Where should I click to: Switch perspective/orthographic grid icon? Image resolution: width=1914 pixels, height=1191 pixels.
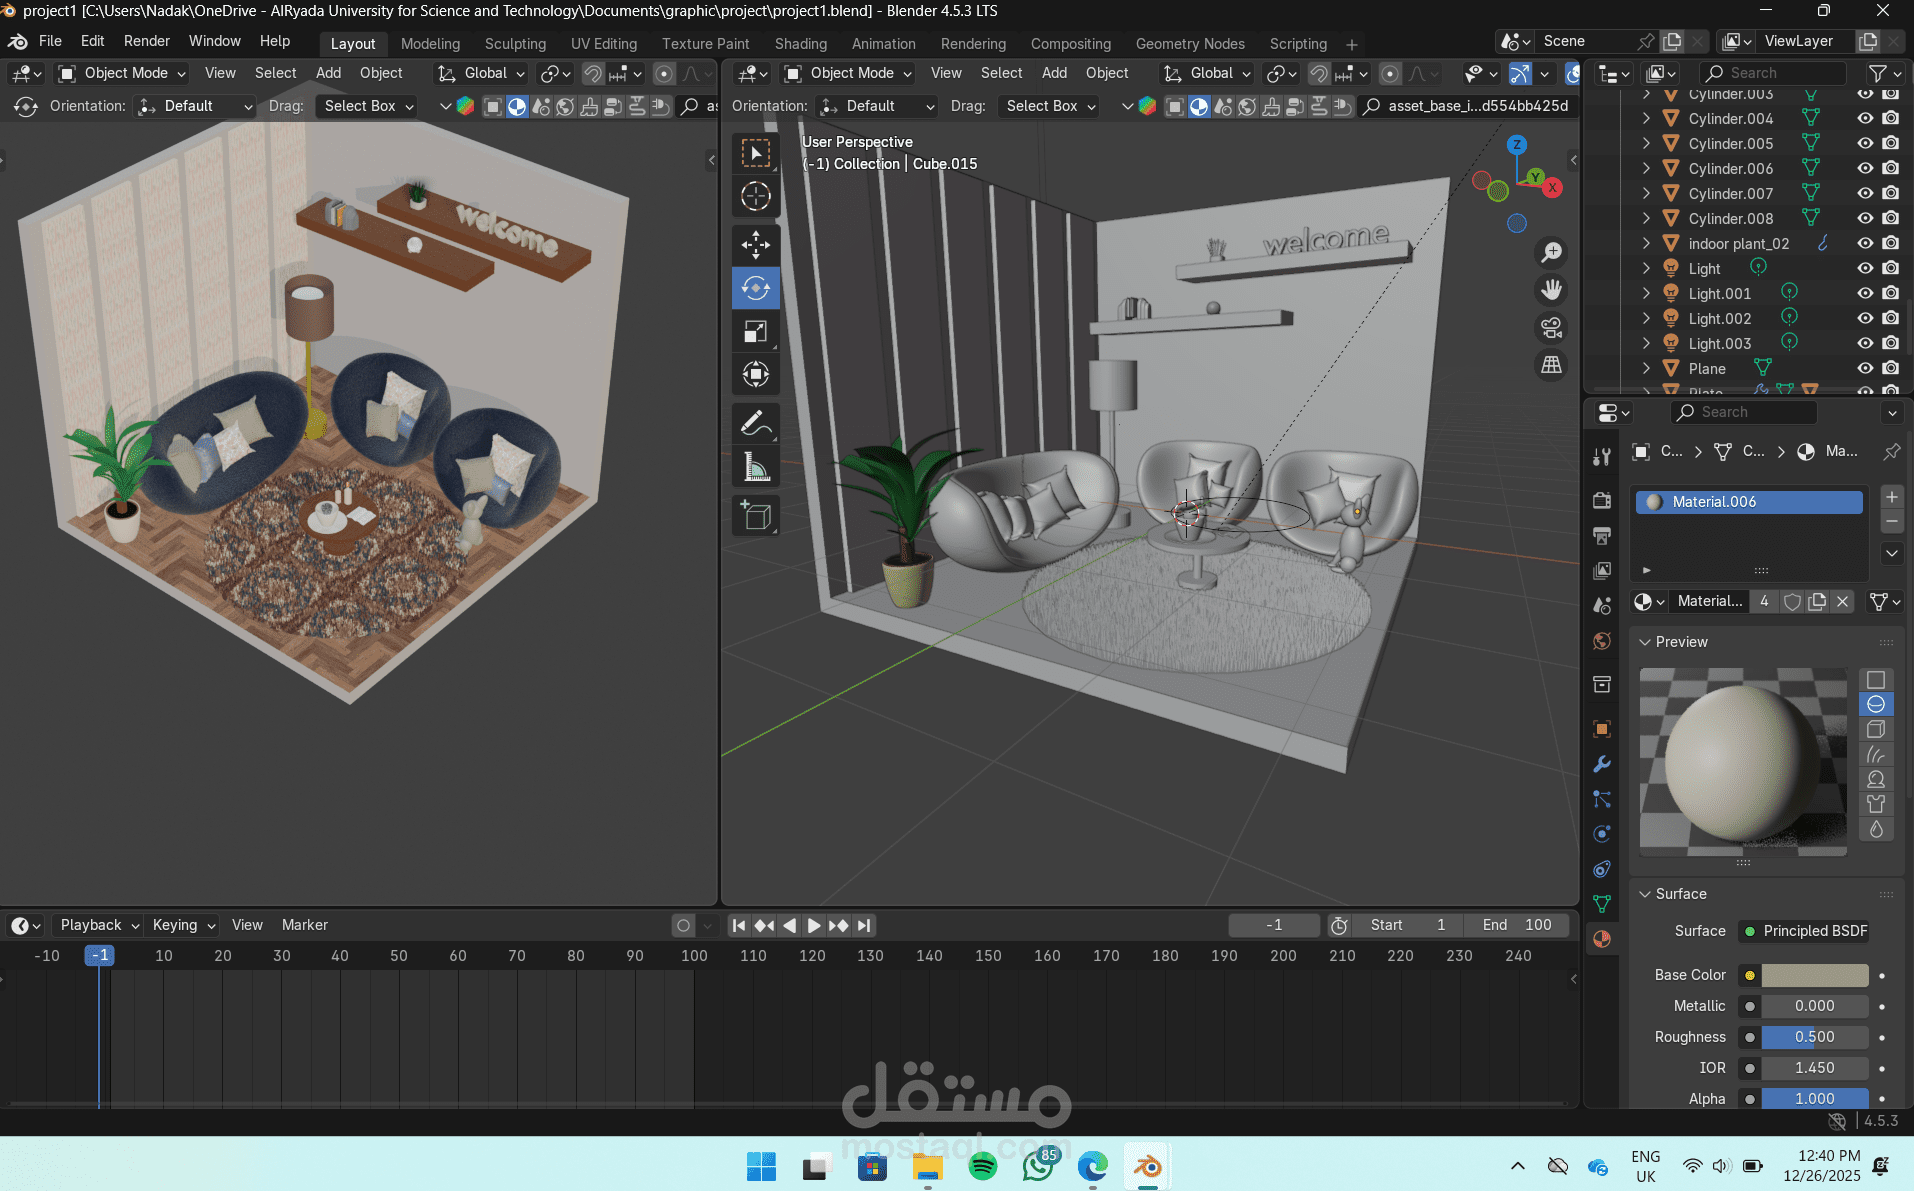[x=1551, y=365]
